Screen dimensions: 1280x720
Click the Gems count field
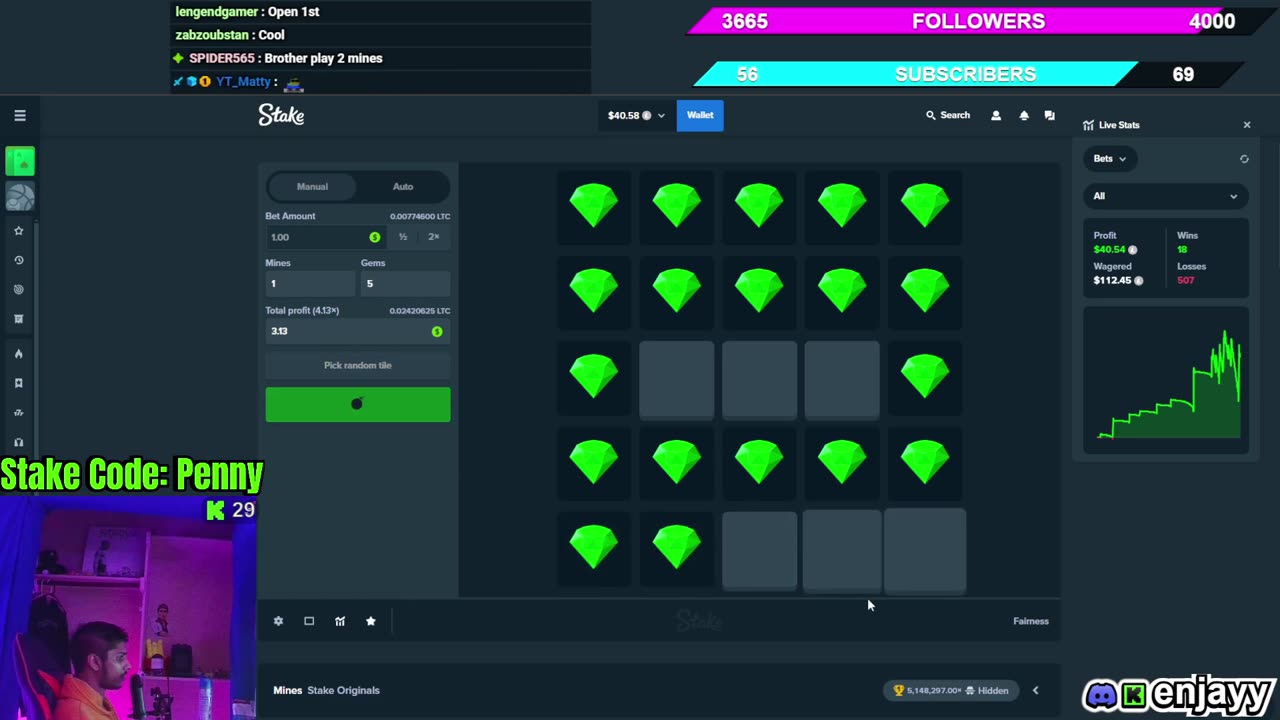click(x=405, y=283)
